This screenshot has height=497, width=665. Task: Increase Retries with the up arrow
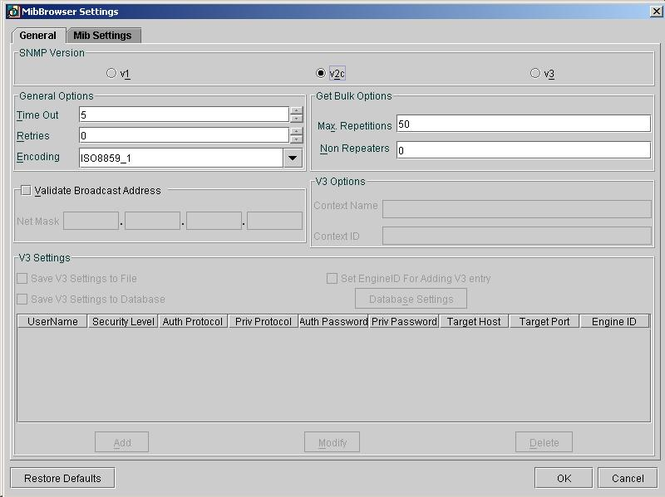(296, 131)
